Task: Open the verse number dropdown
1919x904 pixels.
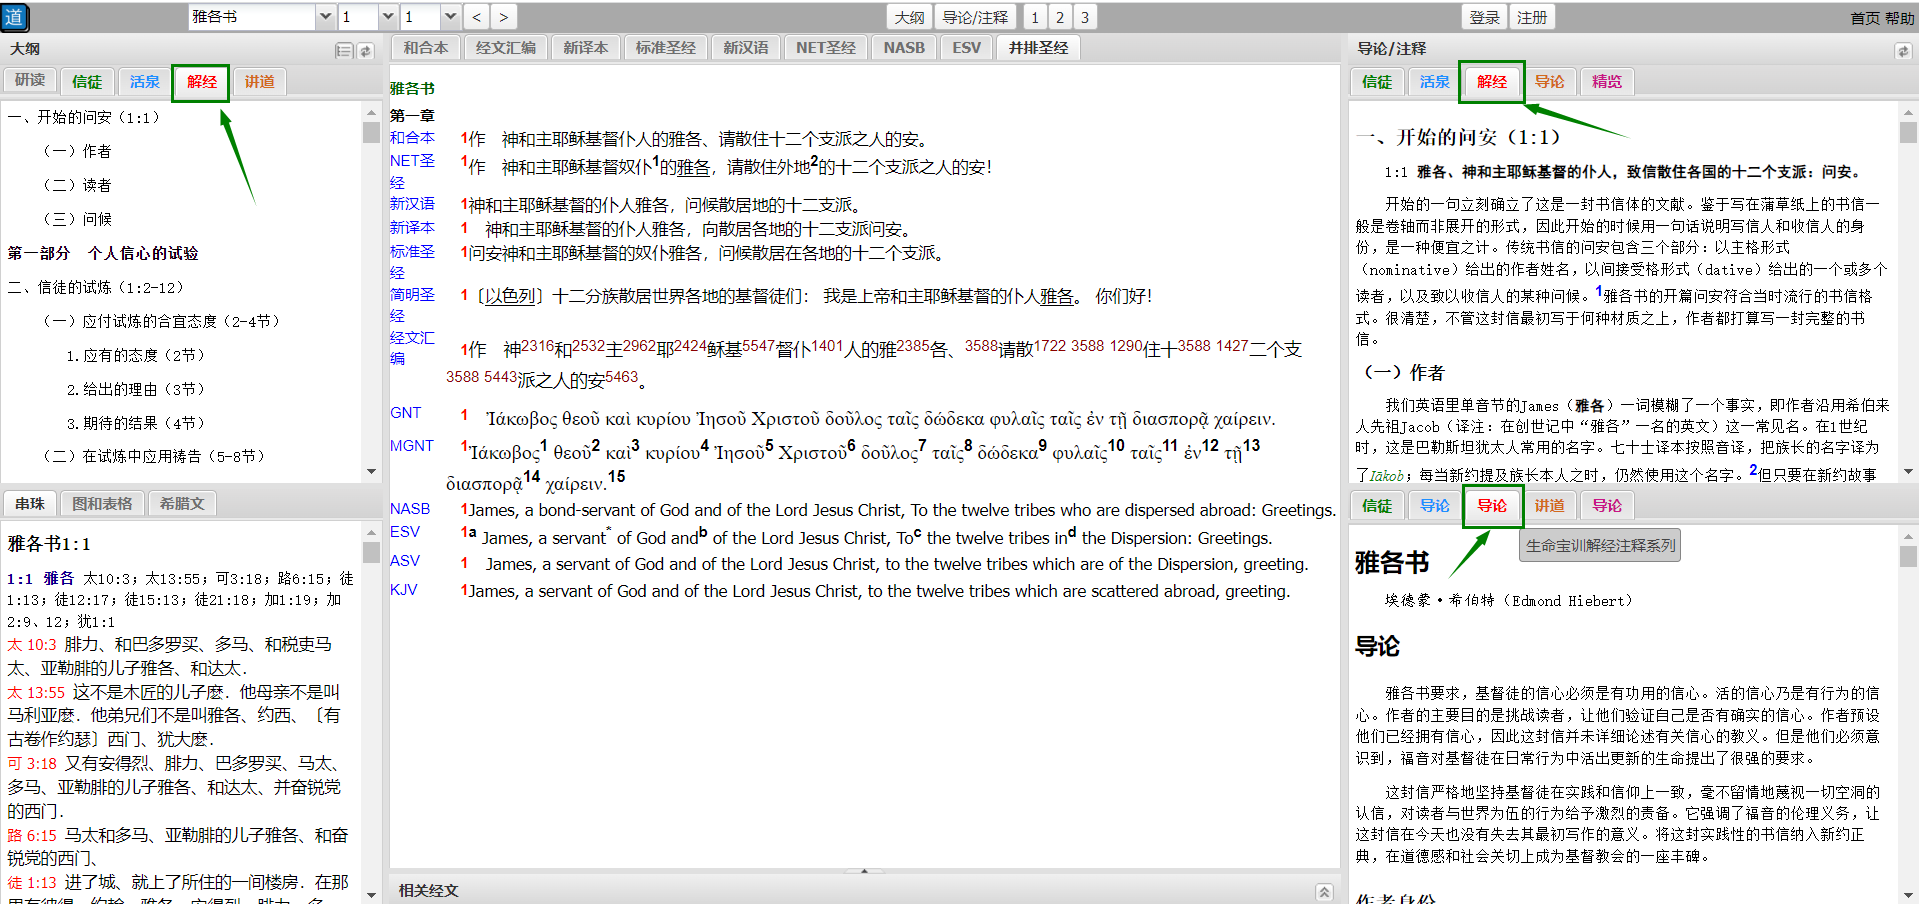Action: (x=449, y=17)
